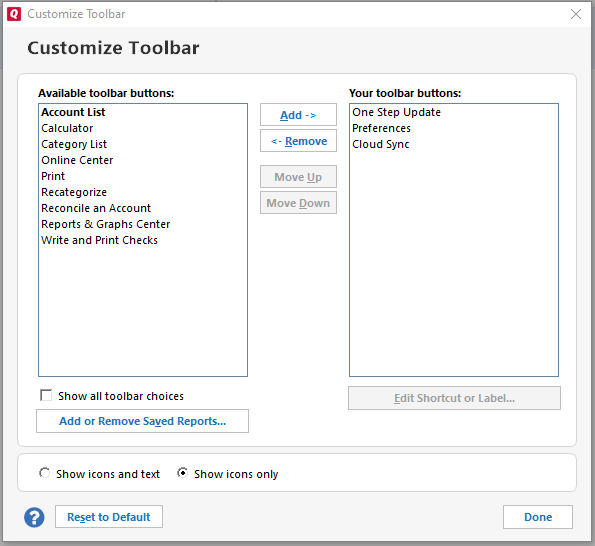This screenshot has width=595, height=546.
Task: Select Online Center in available buttons
Action: point(143,160)
